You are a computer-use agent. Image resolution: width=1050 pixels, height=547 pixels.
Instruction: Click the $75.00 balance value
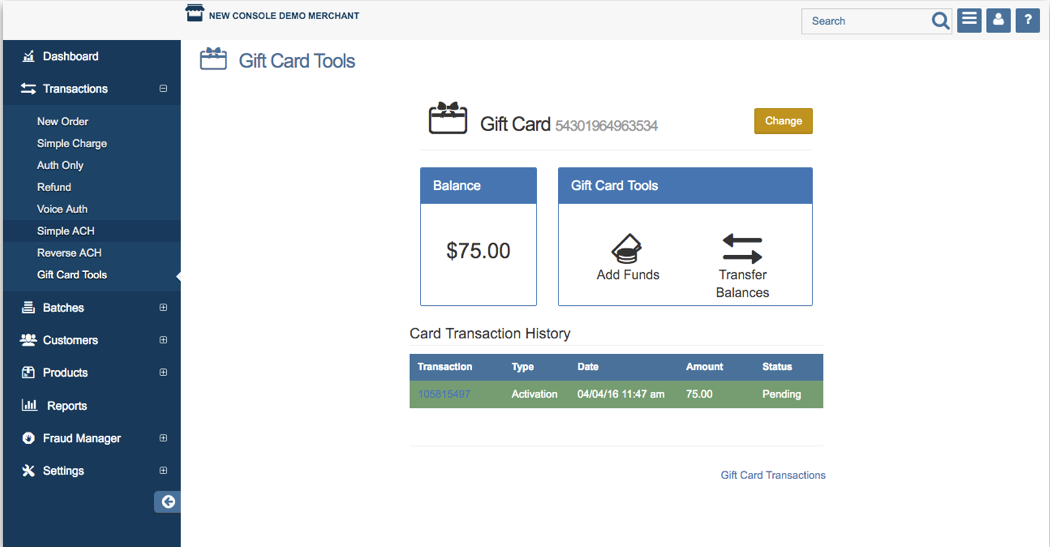(478, 251)
